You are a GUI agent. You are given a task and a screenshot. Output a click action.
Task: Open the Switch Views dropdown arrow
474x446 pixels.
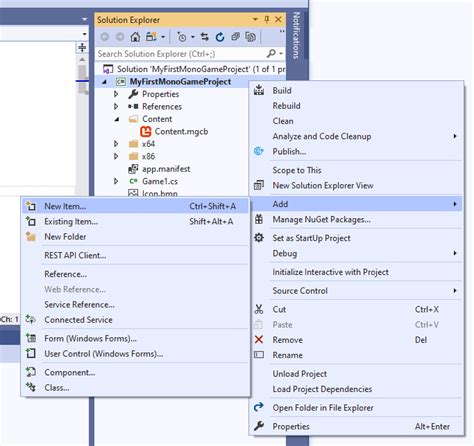[x=163, y=37]
